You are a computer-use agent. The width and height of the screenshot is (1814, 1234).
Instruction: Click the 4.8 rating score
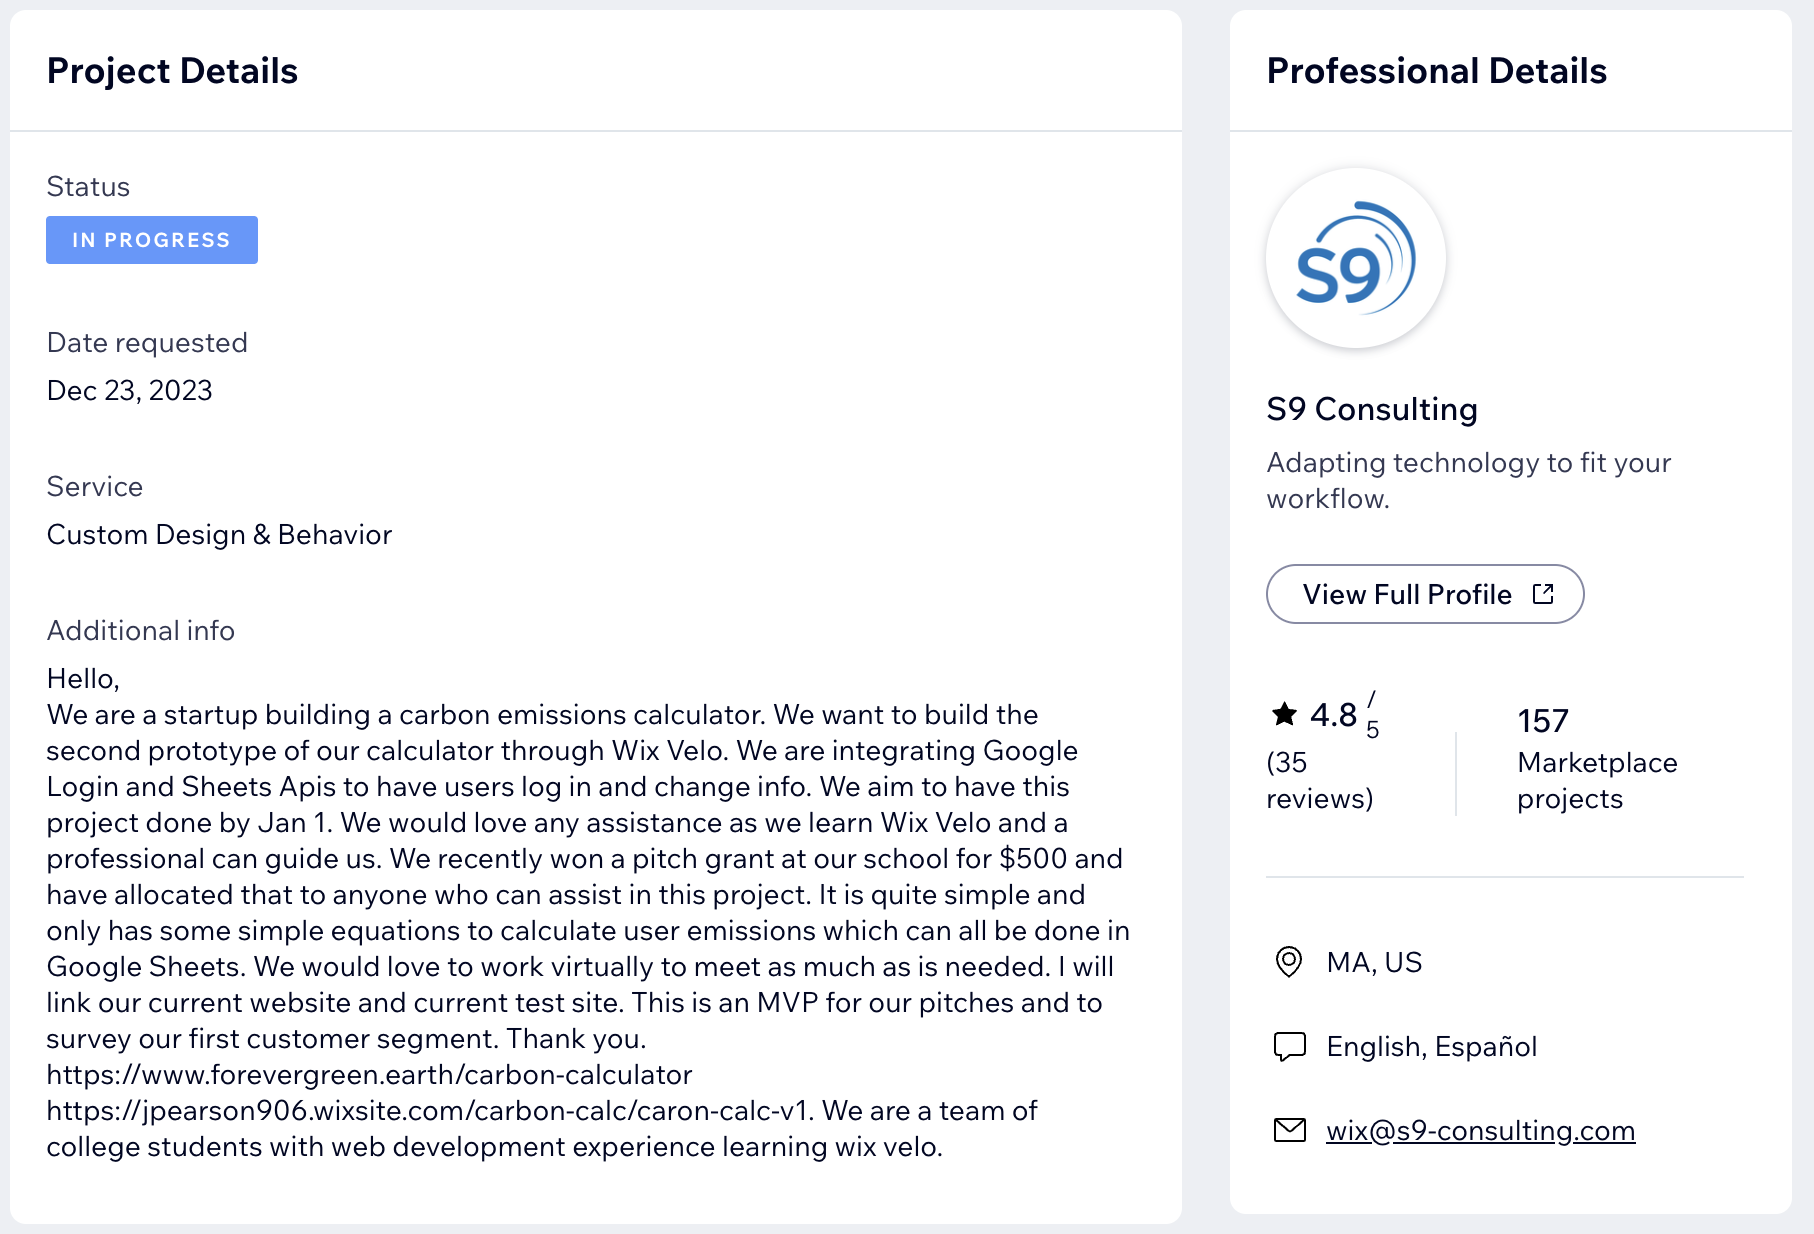click(1333, 715)
